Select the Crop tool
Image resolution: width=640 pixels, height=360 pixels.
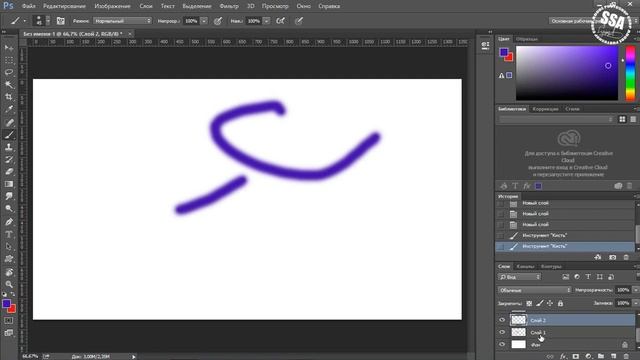pyautogui.click(x=9, y=97)
